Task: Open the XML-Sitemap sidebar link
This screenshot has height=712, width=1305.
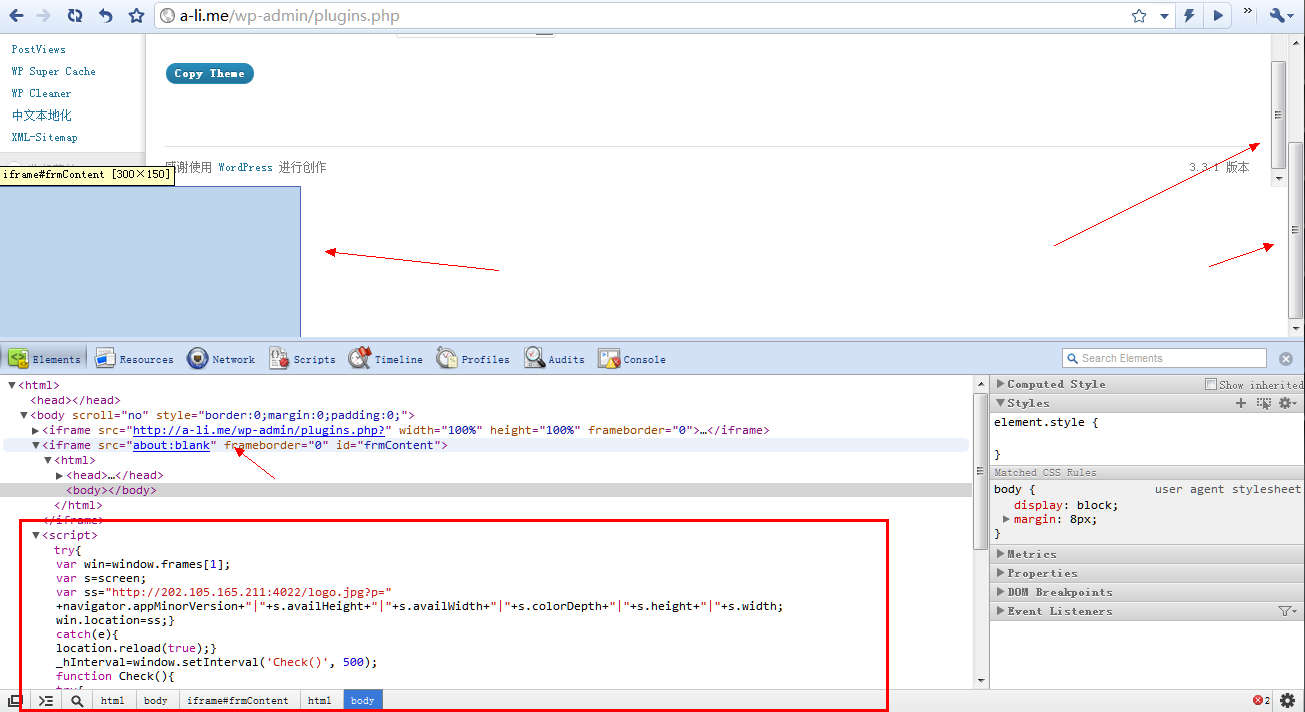Action: pyautogui.click(x=44, y=137)
